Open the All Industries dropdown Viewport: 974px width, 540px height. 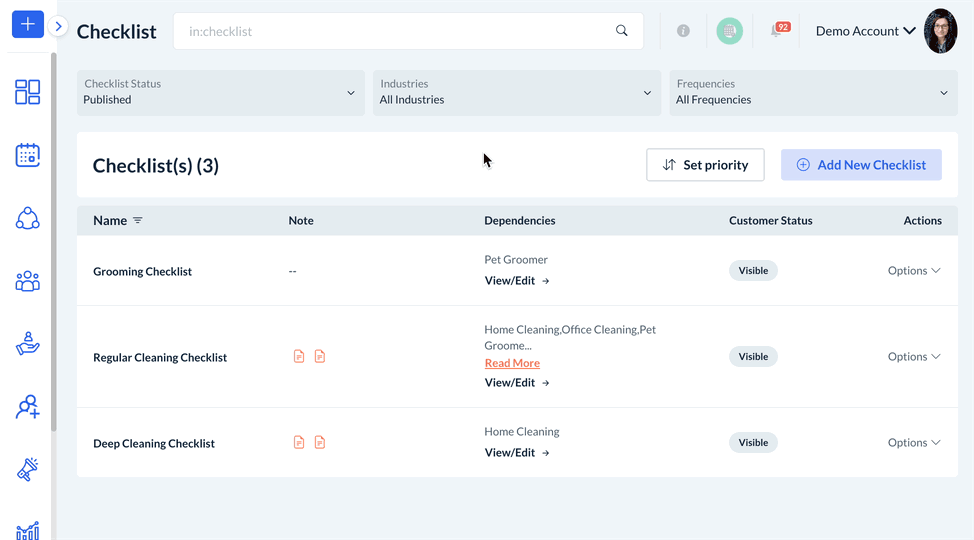point(516,93)
